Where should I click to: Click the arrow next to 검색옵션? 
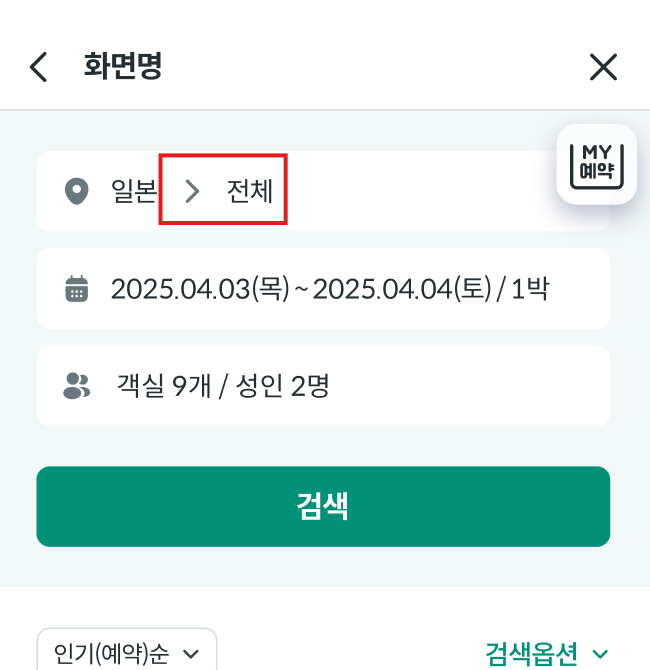(x=600, y=655)
